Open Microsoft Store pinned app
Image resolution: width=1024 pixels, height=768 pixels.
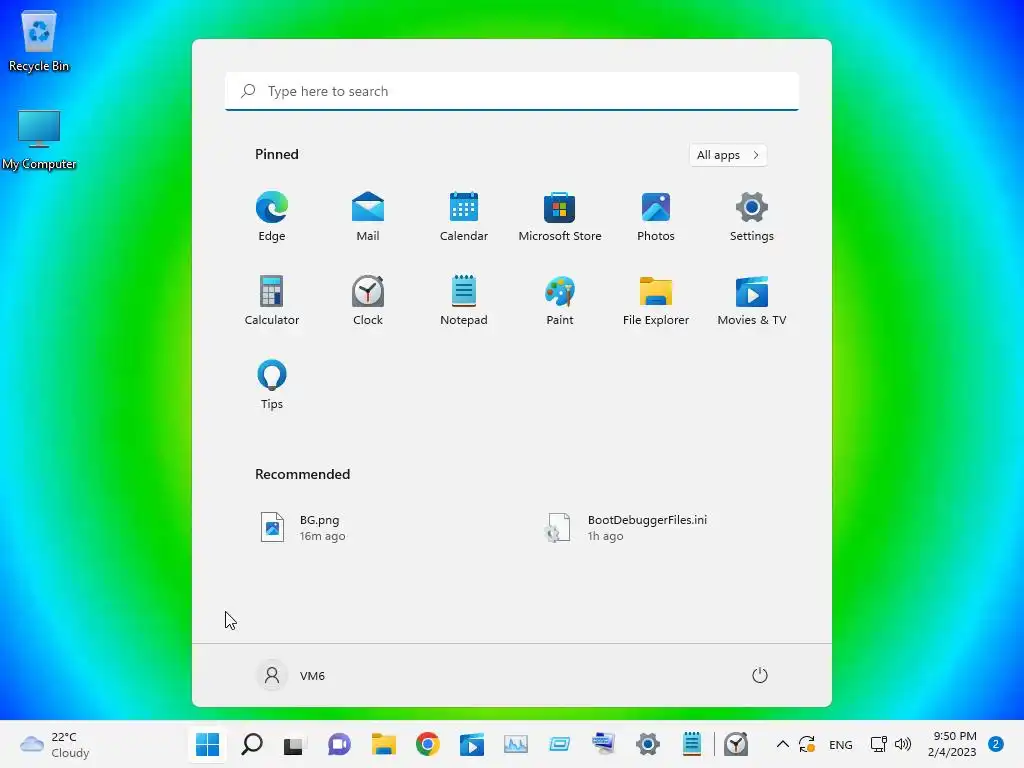(x=560, y=217)
